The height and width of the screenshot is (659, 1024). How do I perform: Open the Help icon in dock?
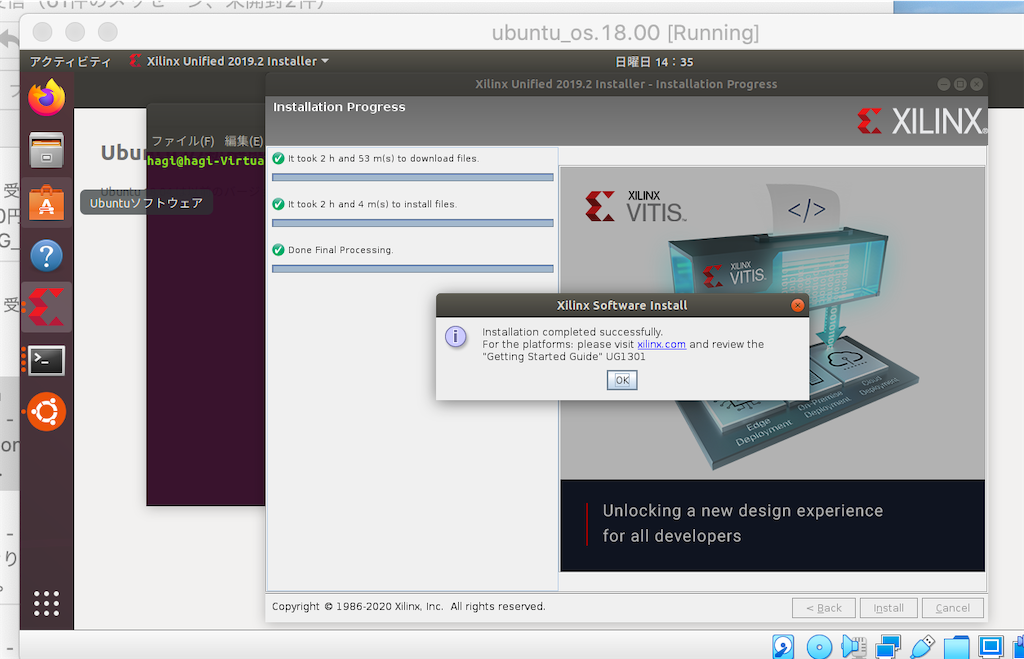[x=46, y=255]
